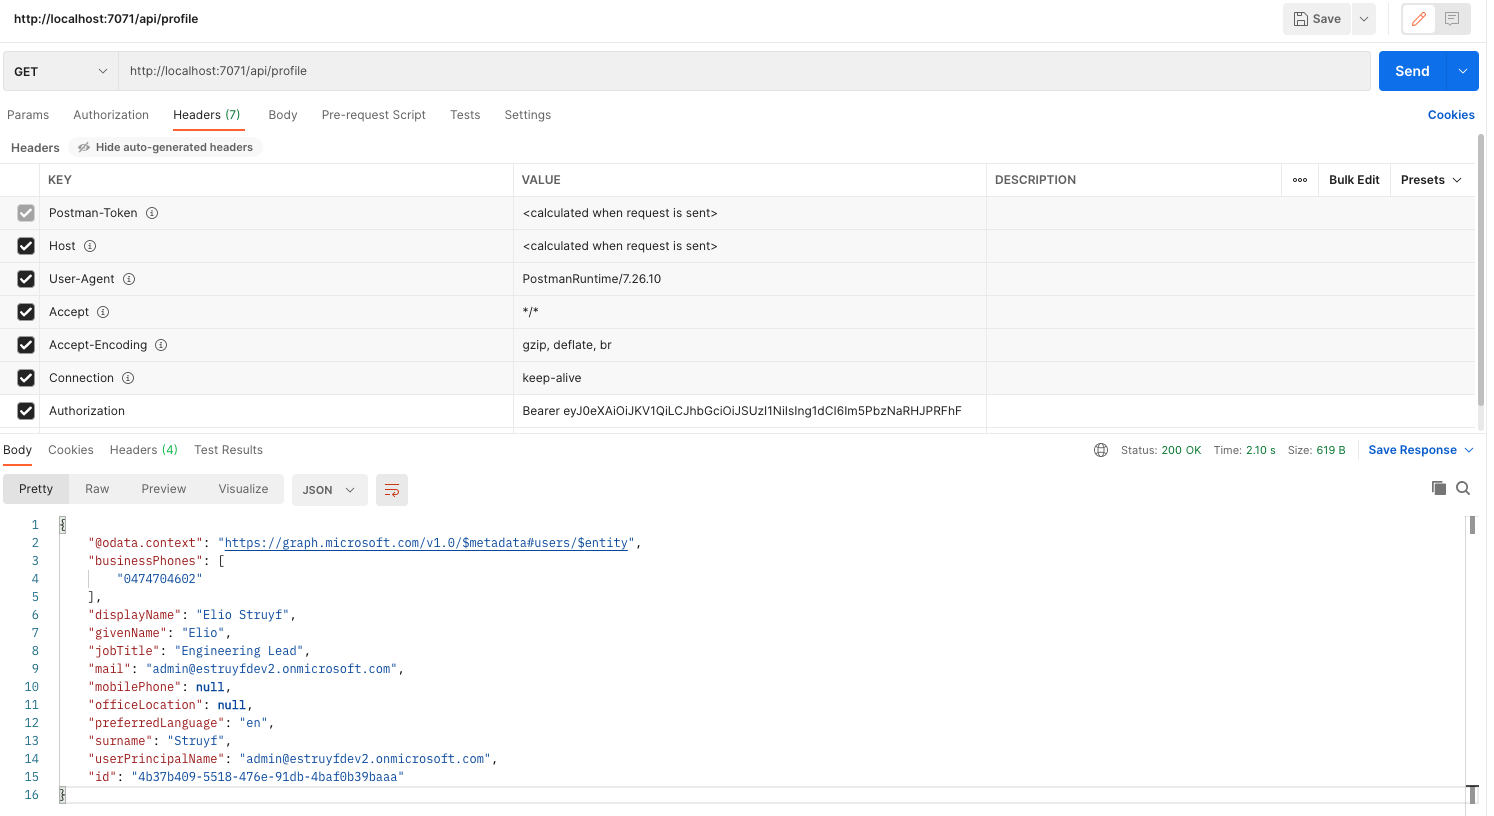
Task: Open the request Body tab
Action: (x=283, y=115)
